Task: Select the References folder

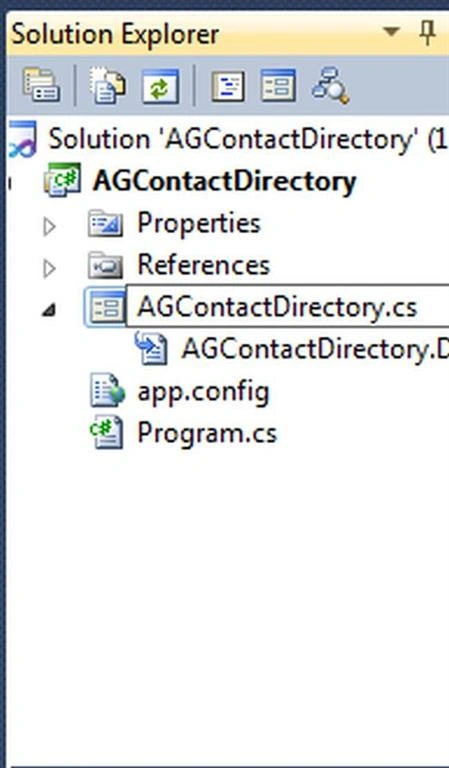Action: [203, 265]
